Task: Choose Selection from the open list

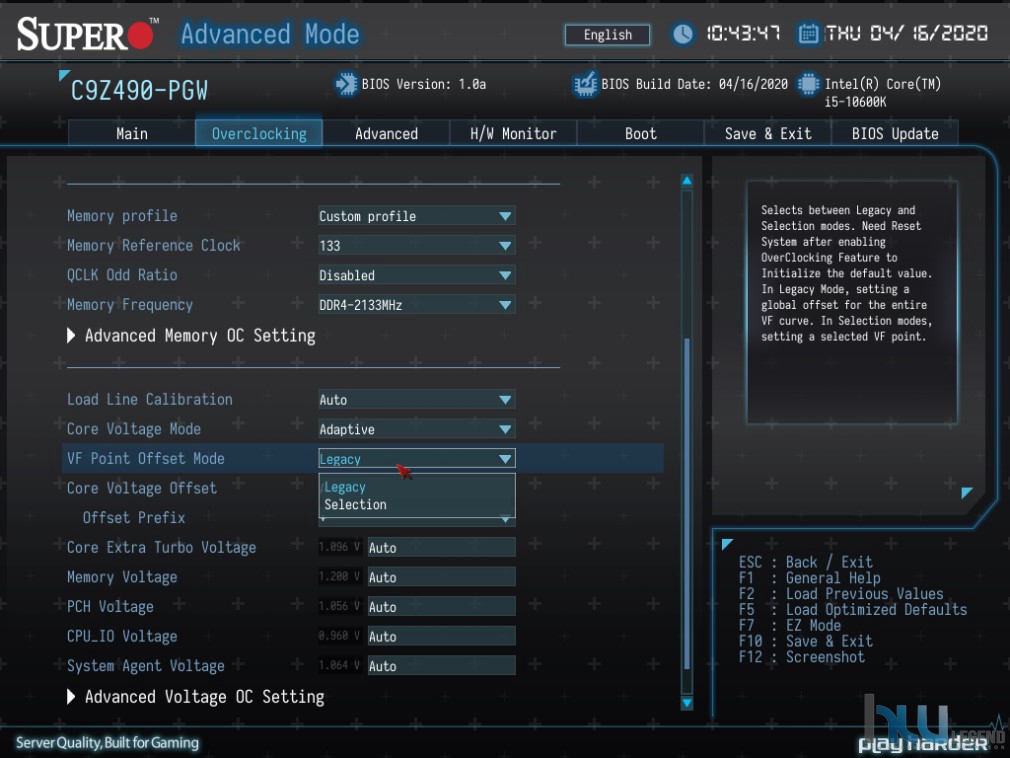Action: [x=355, y=505]
